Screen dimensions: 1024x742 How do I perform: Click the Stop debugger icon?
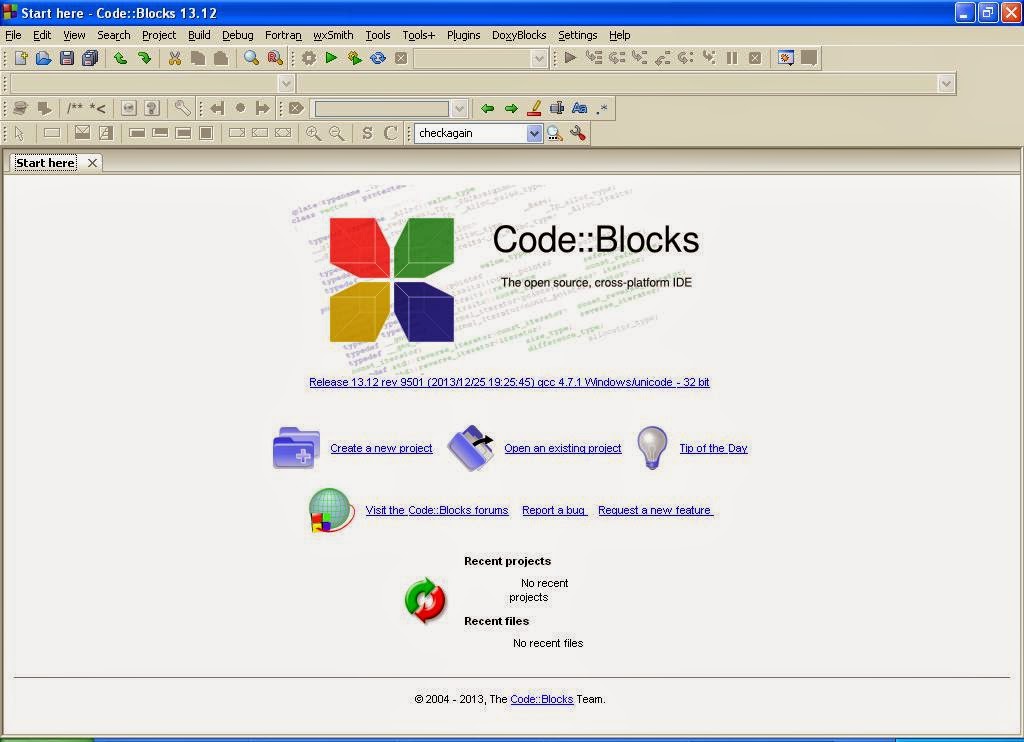pyautogui.click(x=755, y=57)
